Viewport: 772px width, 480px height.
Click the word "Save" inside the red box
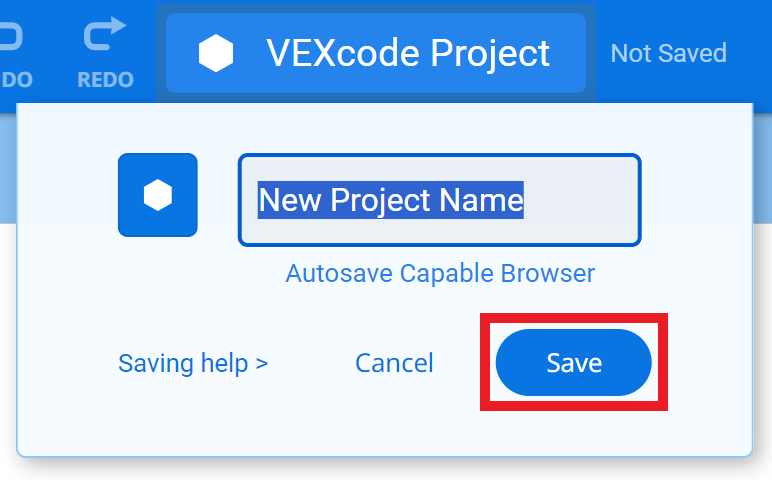coord(574,362)
